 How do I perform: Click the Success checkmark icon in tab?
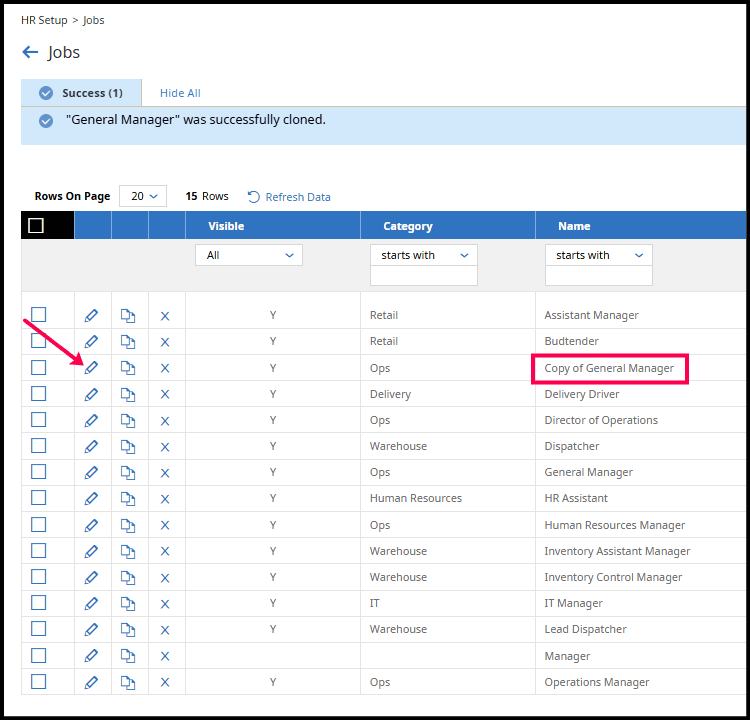46,93
